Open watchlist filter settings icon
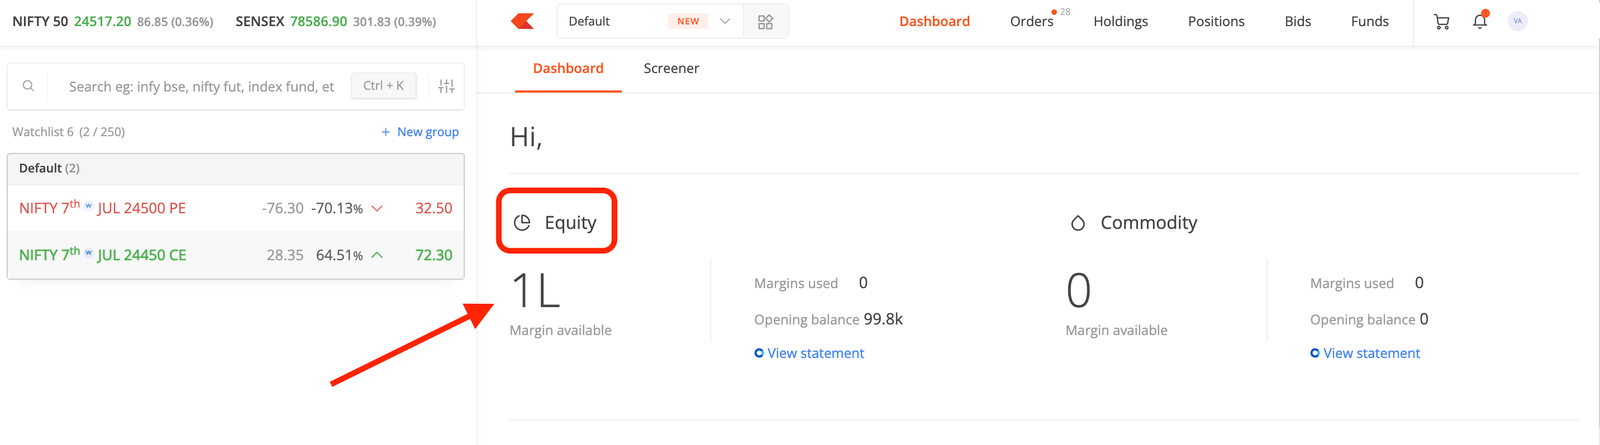 pos(446,86)
